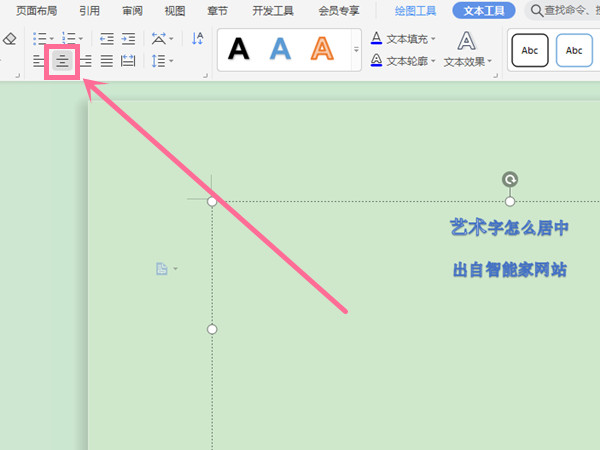This screenshot has height=450, width=600.
Task: Click the decrease indent icon
Action: pyautogui.click(x=106, y=39)
